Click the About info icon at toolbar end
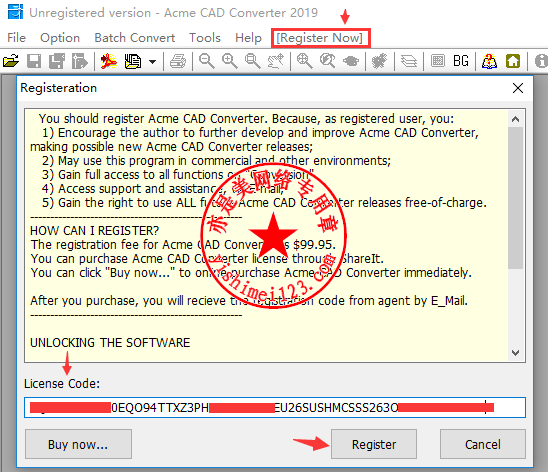The height and width of the screenshot is (472, 548). point(541,61)
